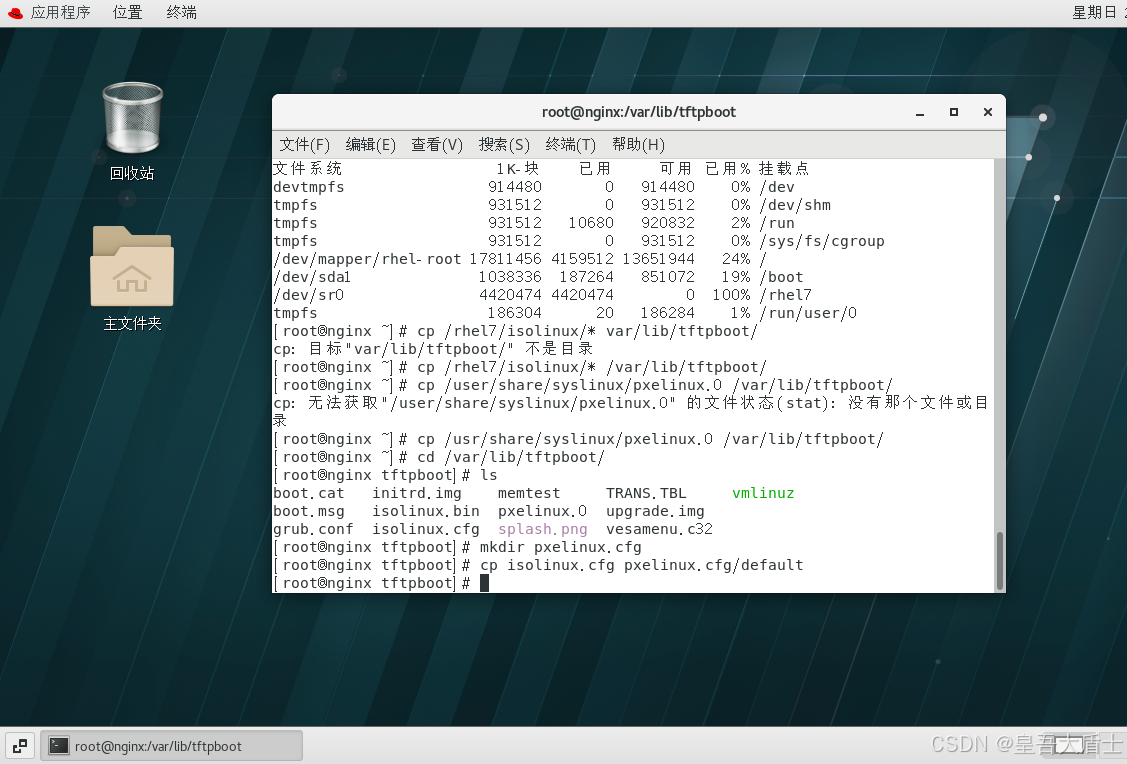Click the devtmpfs filesystem entry
1127x764 pixels.
pos(309,187)
